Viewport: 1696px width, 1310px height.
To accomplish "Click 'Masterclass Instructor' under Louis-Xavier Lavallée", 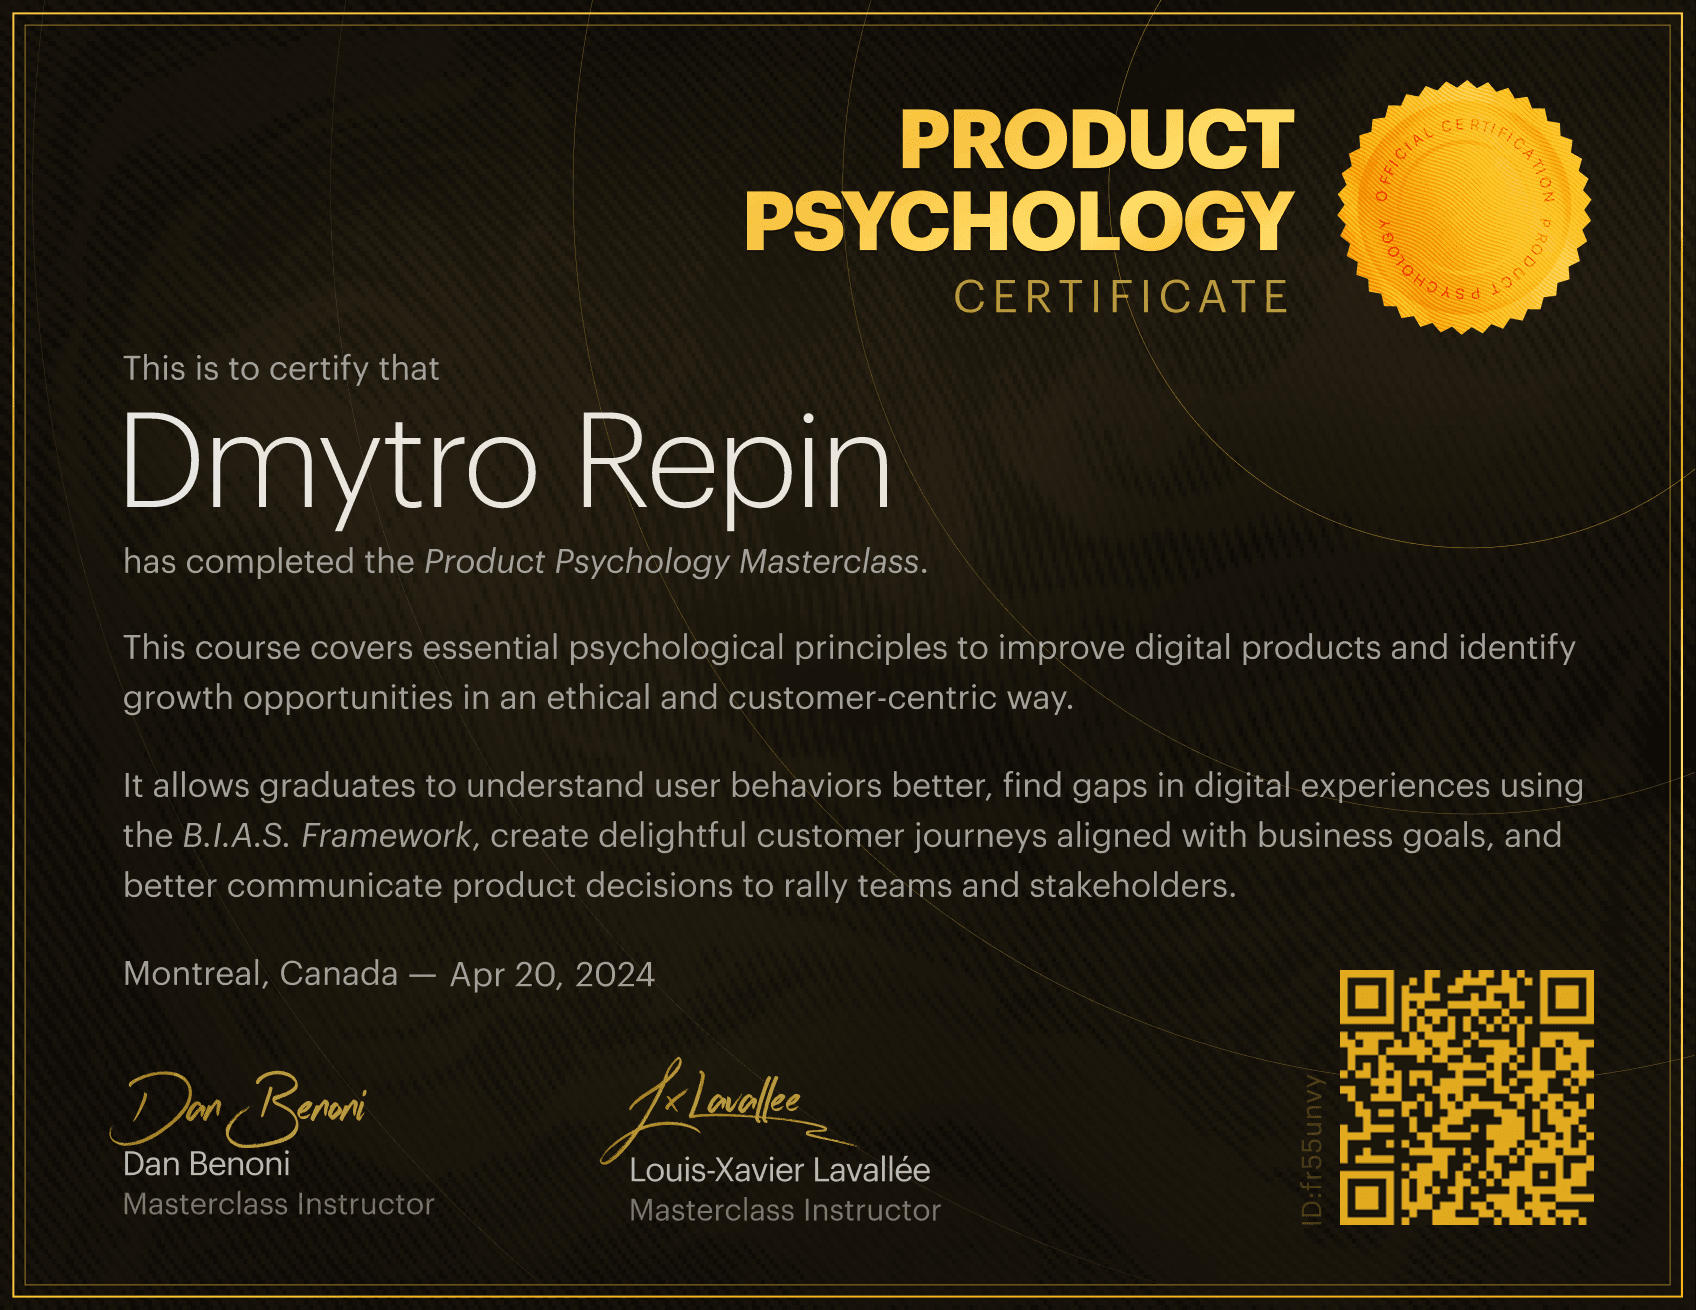I will pos(785,1211).
